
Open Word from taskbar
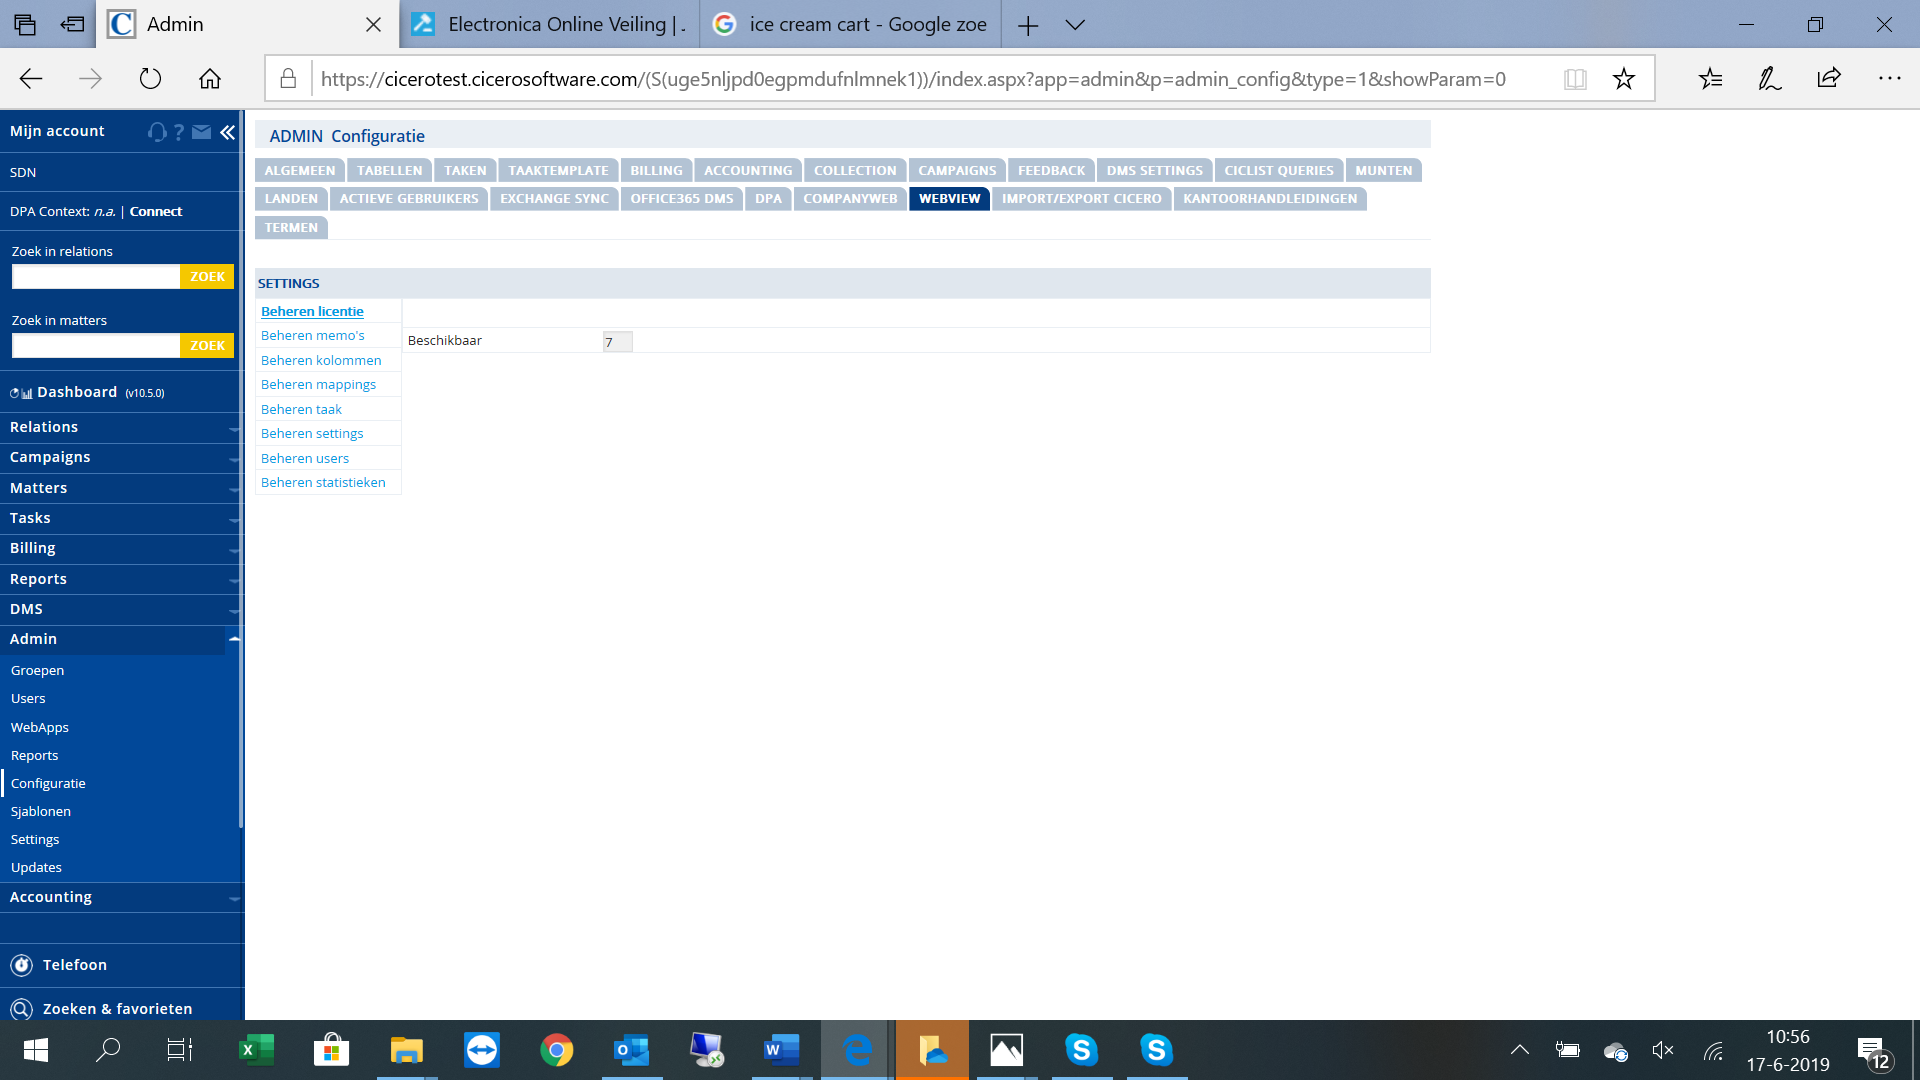782,1050
